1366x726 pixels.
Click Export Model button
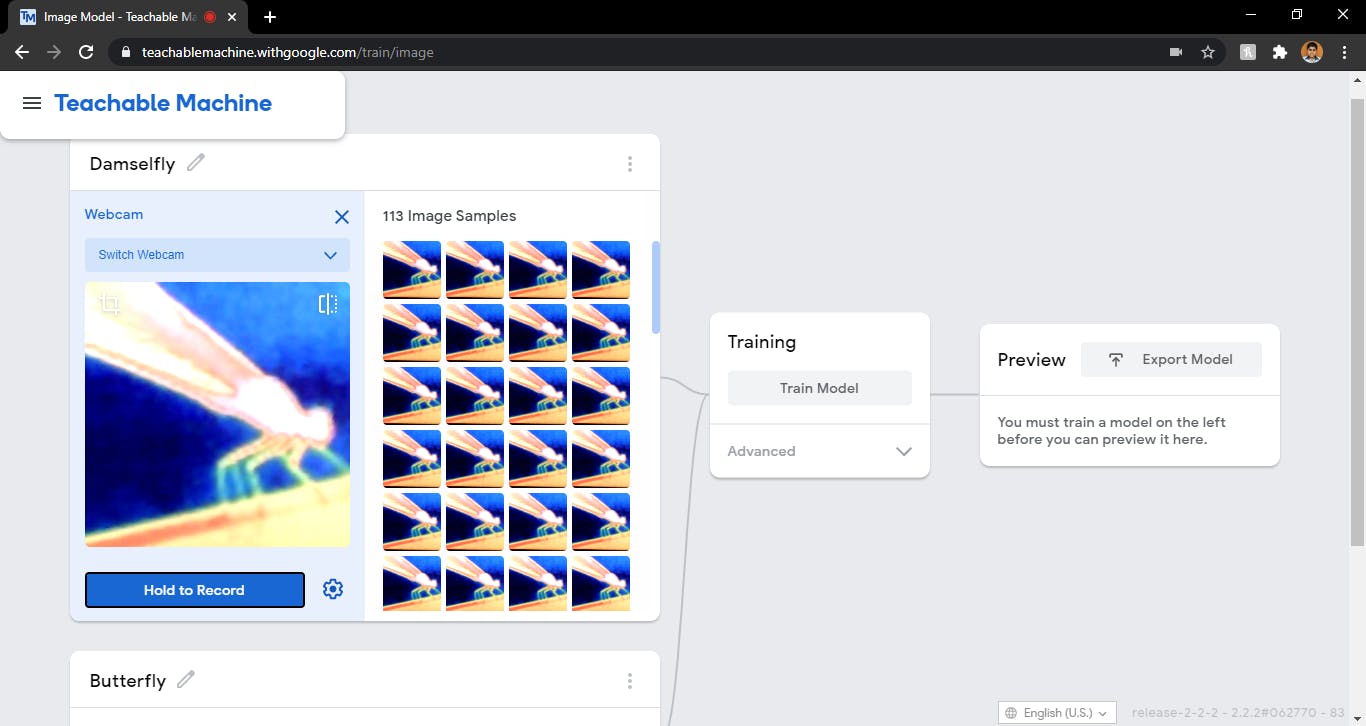tap(1171, 359)
